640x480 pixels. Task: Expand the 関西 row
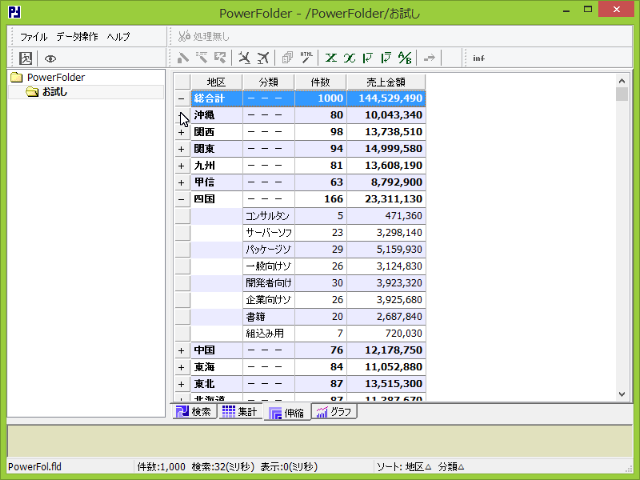181,132
